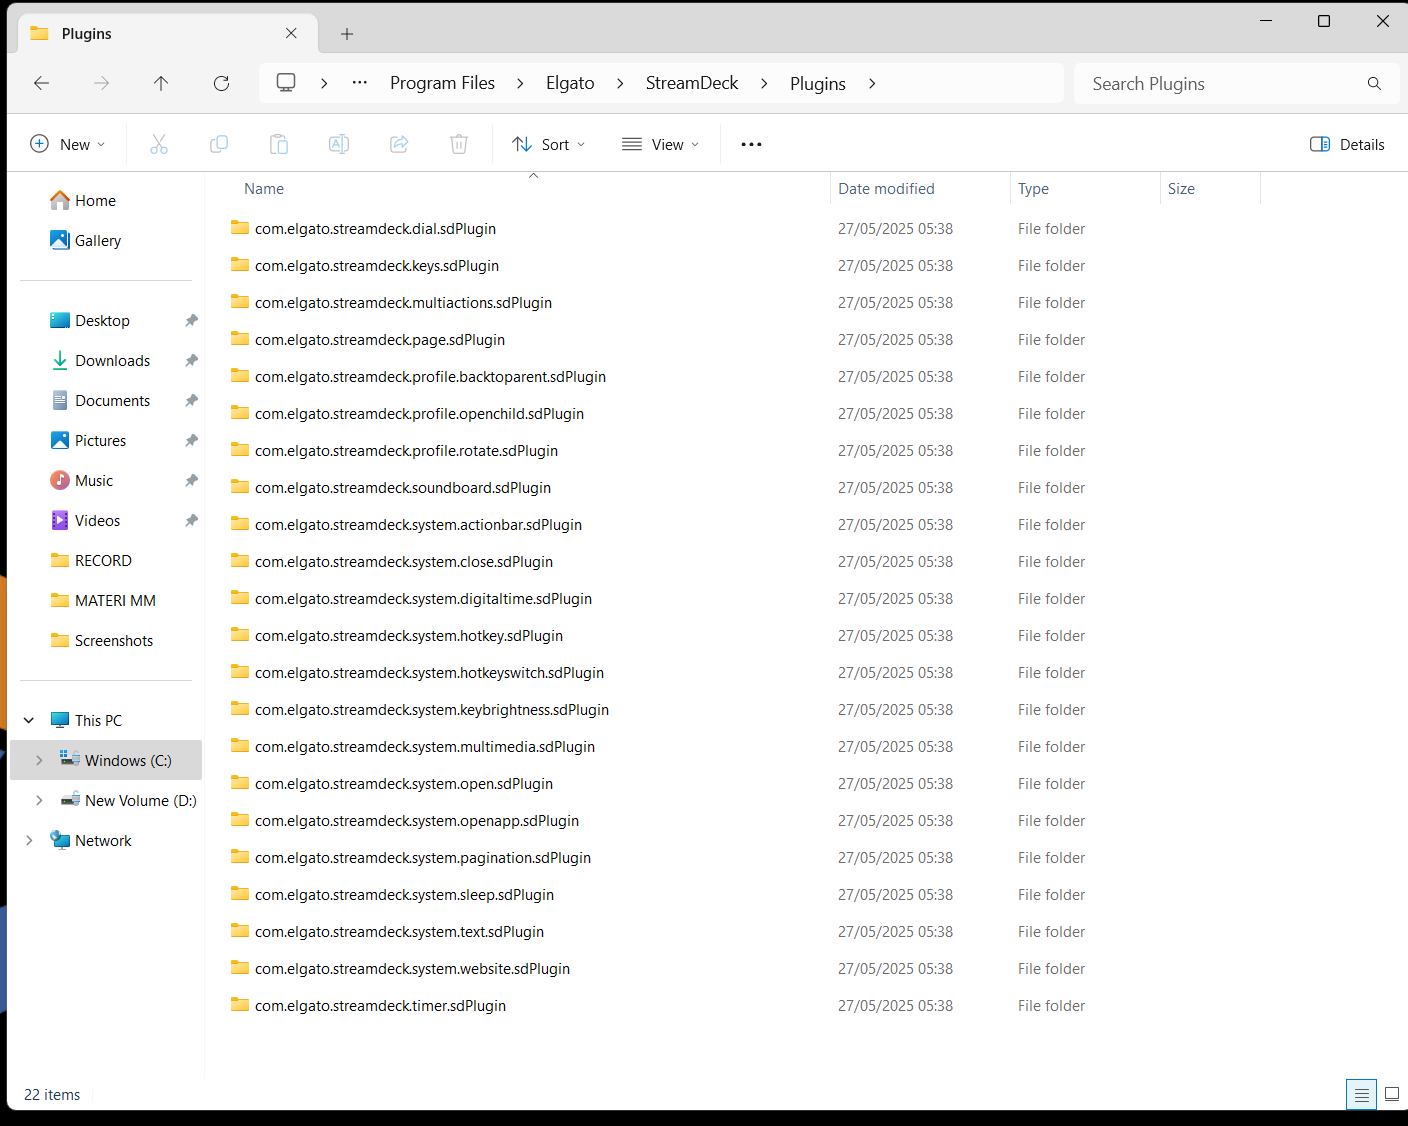Sort files by the Name column header
This screenshot has height=1126, width=1408.
(264, 188)
